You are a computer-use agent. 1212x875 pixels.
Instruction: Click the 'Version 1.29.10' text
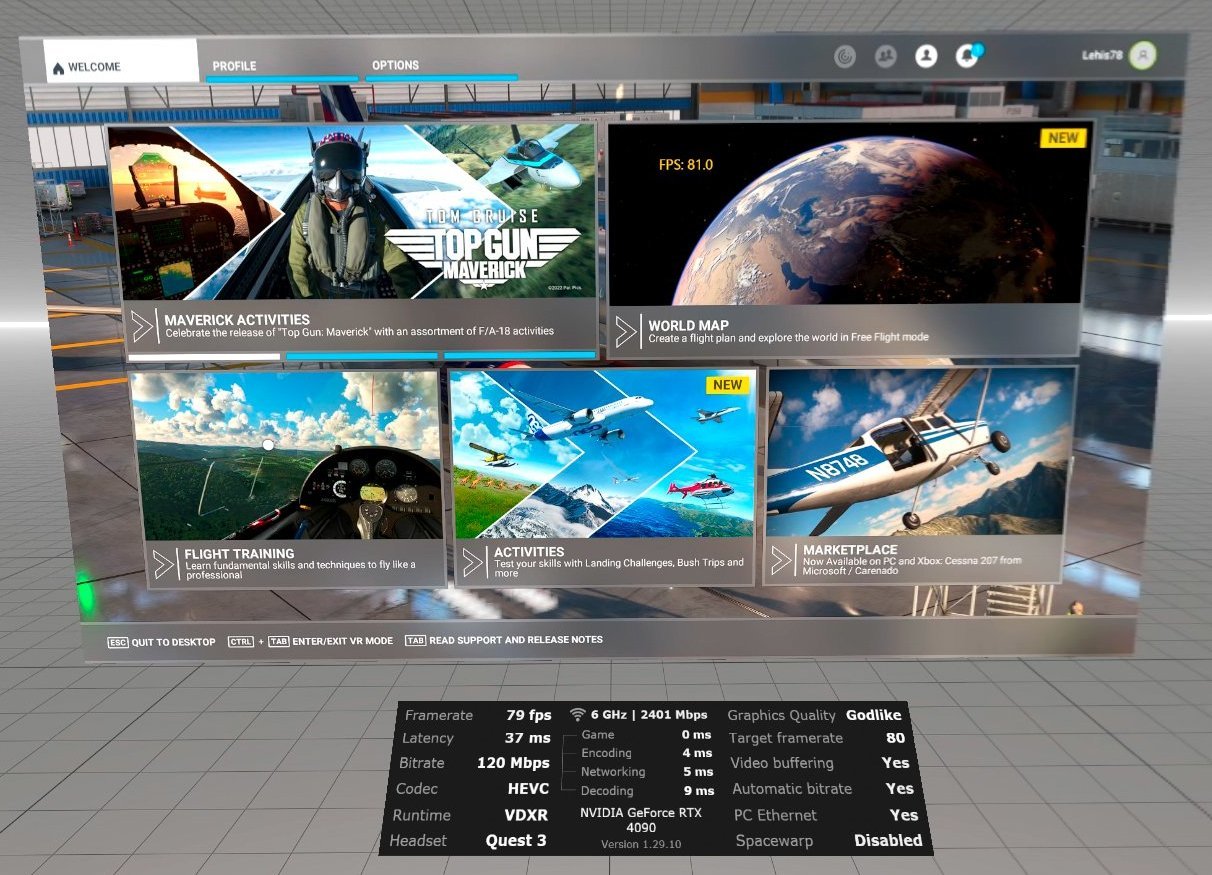coord(641,845)
